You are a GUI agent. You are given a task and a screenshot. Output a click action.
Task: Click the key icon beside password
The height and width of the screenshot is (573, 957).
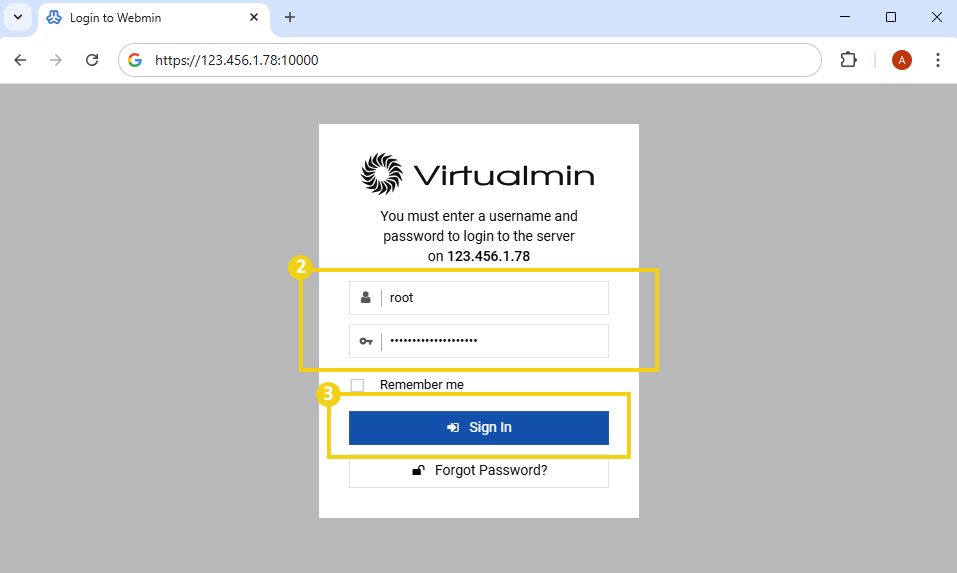366,341
